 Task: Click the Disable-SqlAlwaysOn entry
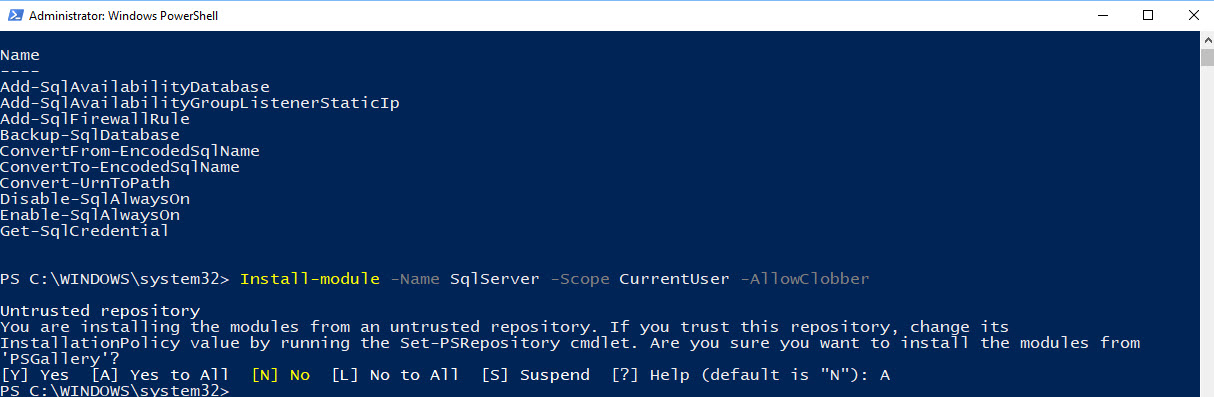pos(95,199)
